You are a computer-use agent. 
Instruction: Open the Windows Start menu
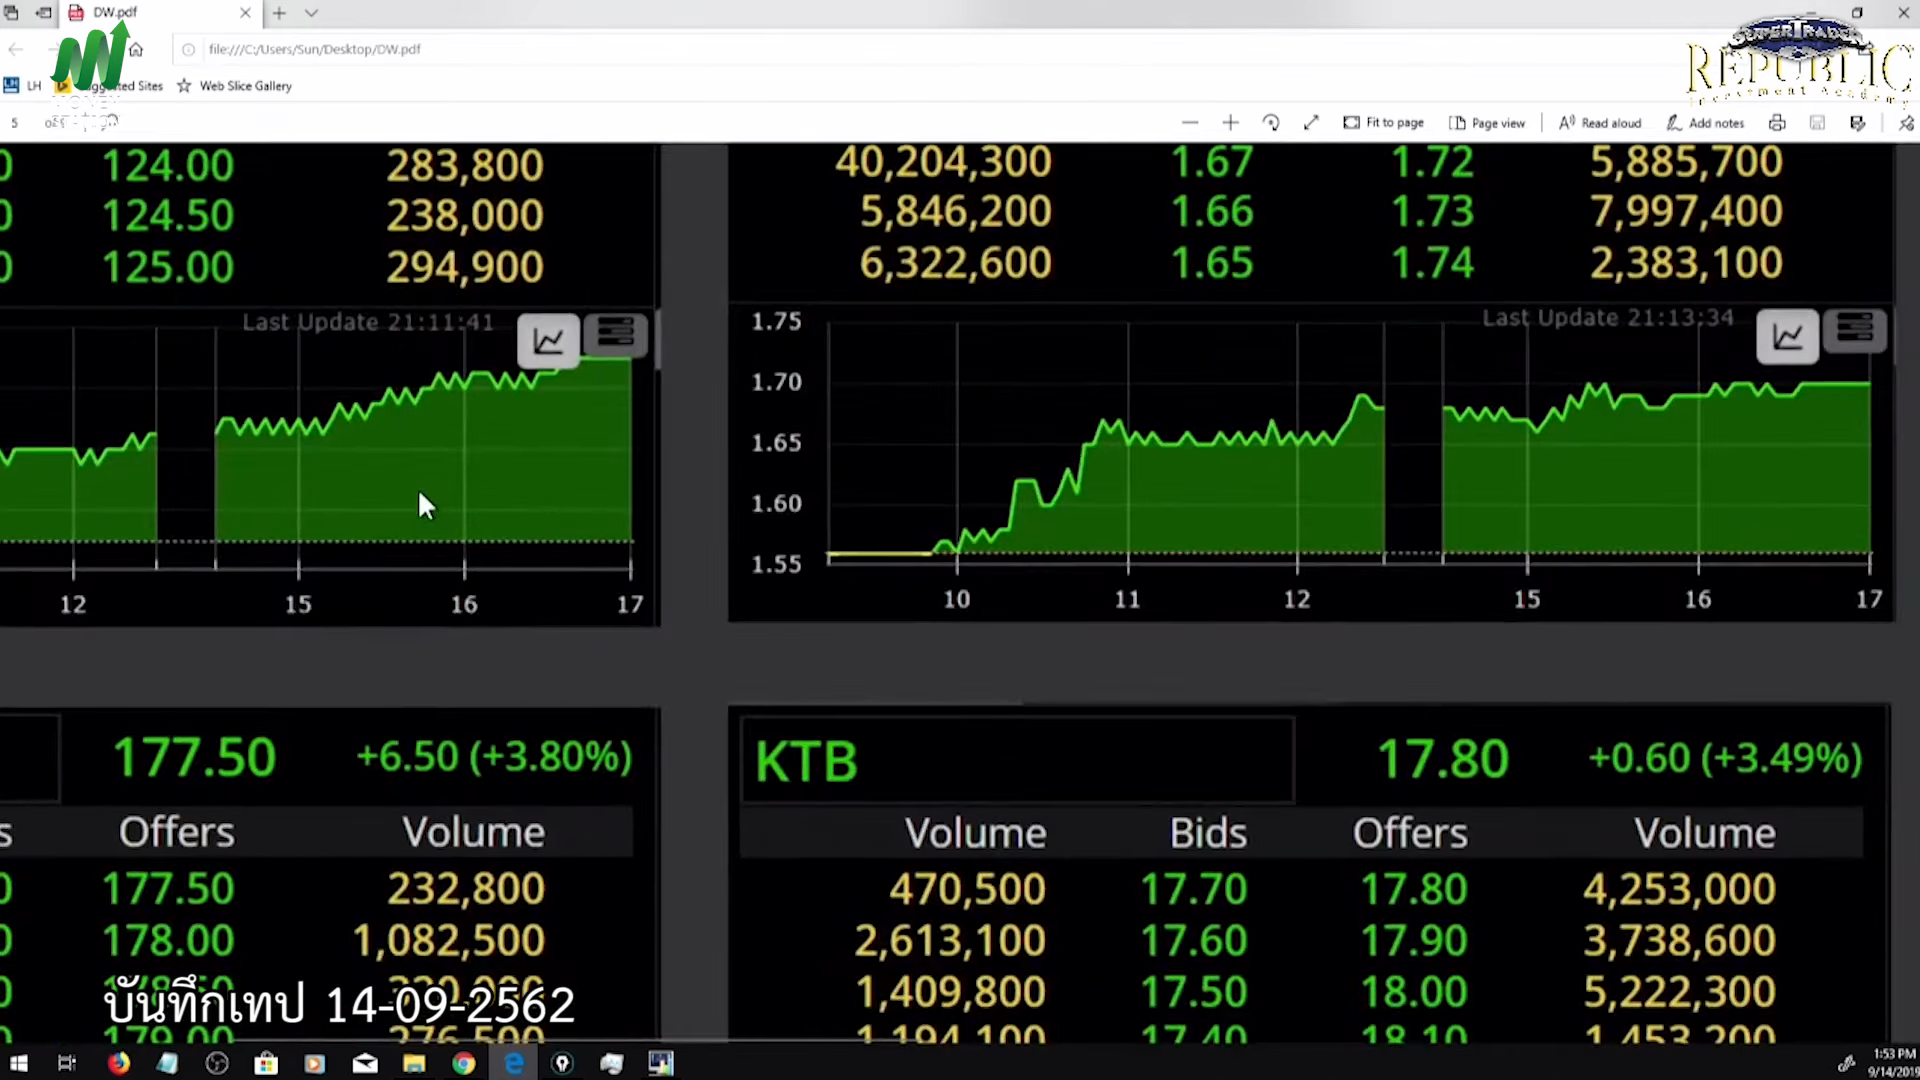click(x=18, y=1063)
